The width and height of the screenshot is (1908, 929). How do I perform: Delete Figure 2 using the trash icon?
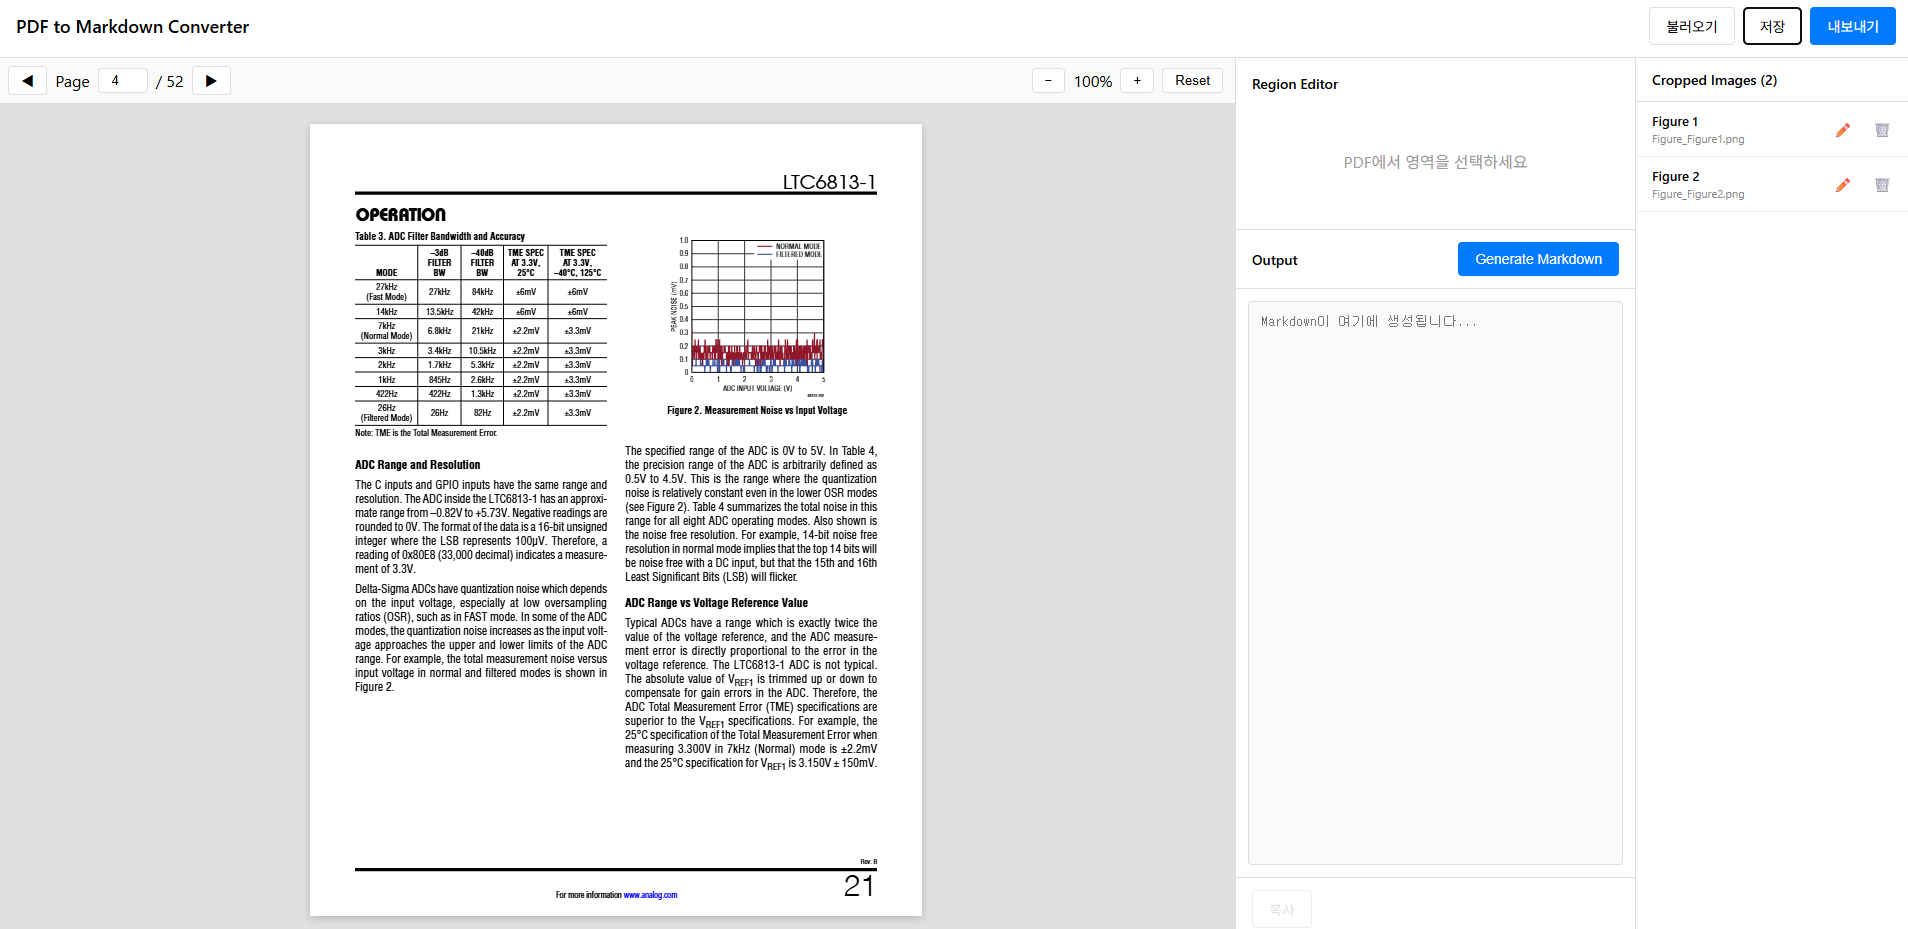[1881, 185]
